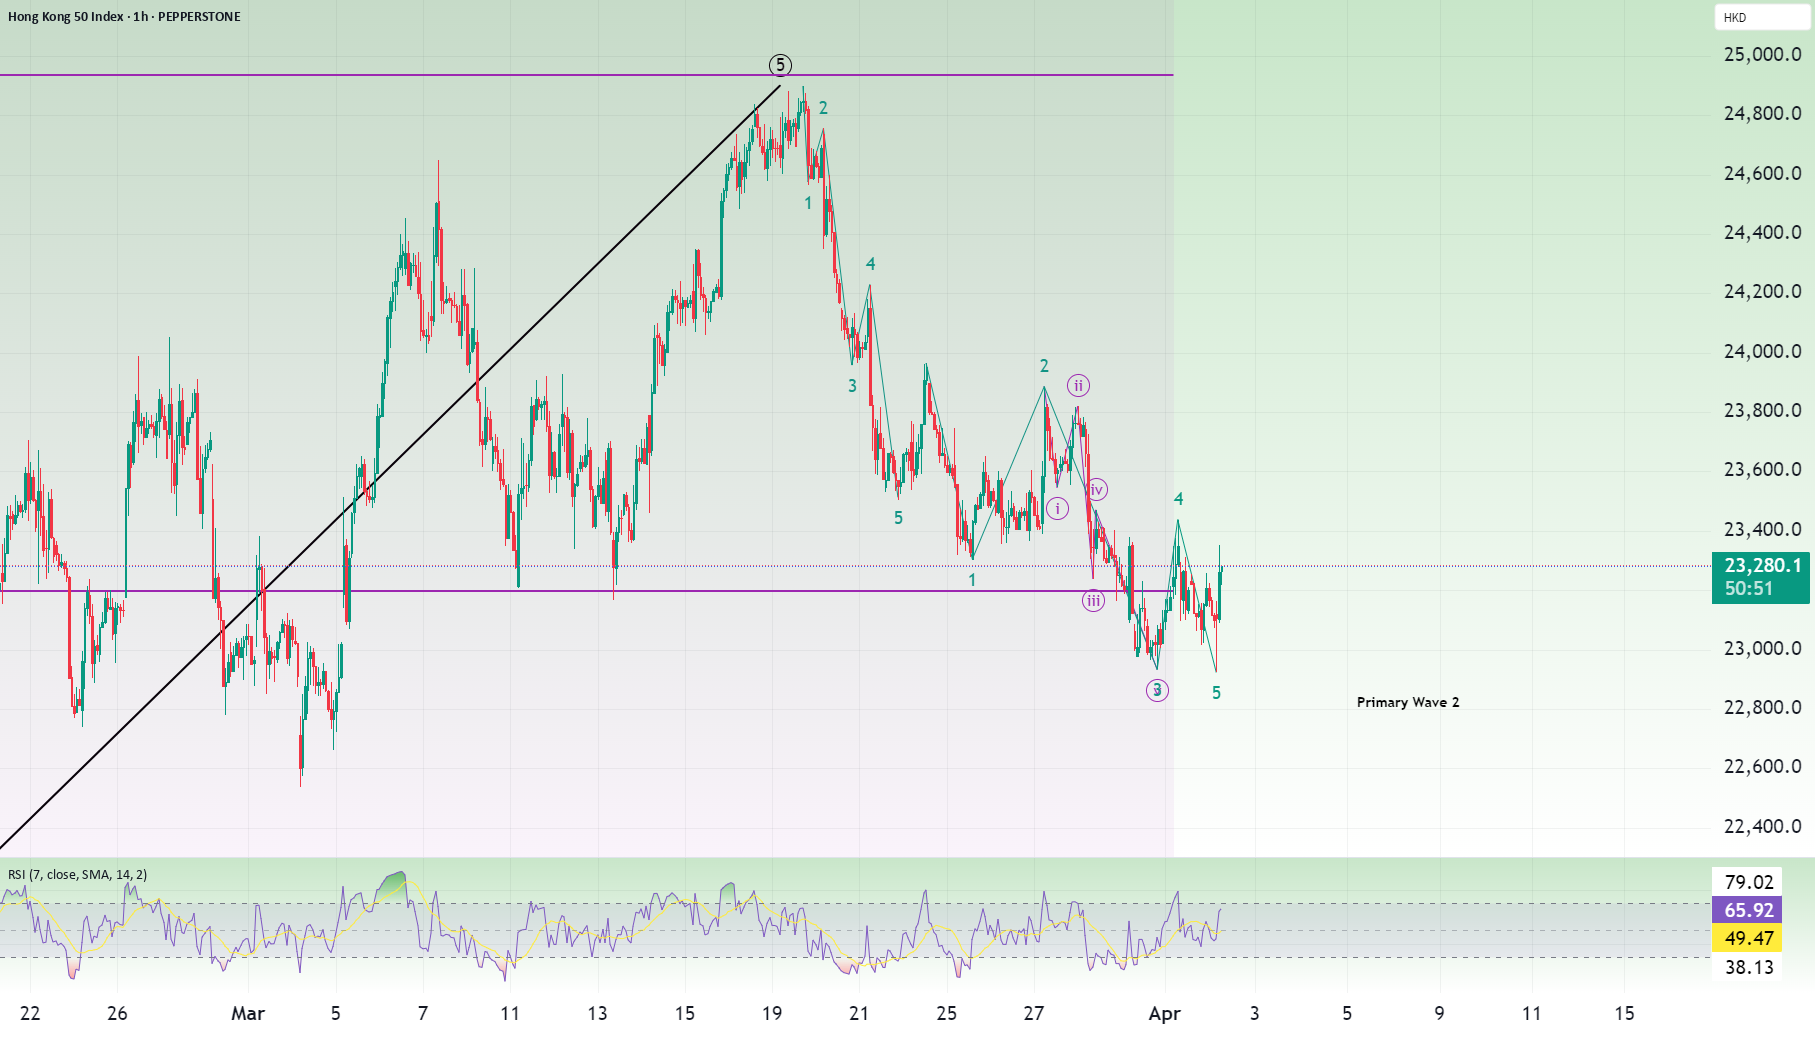Click the circled ii wave marker

click(1078, 385)
